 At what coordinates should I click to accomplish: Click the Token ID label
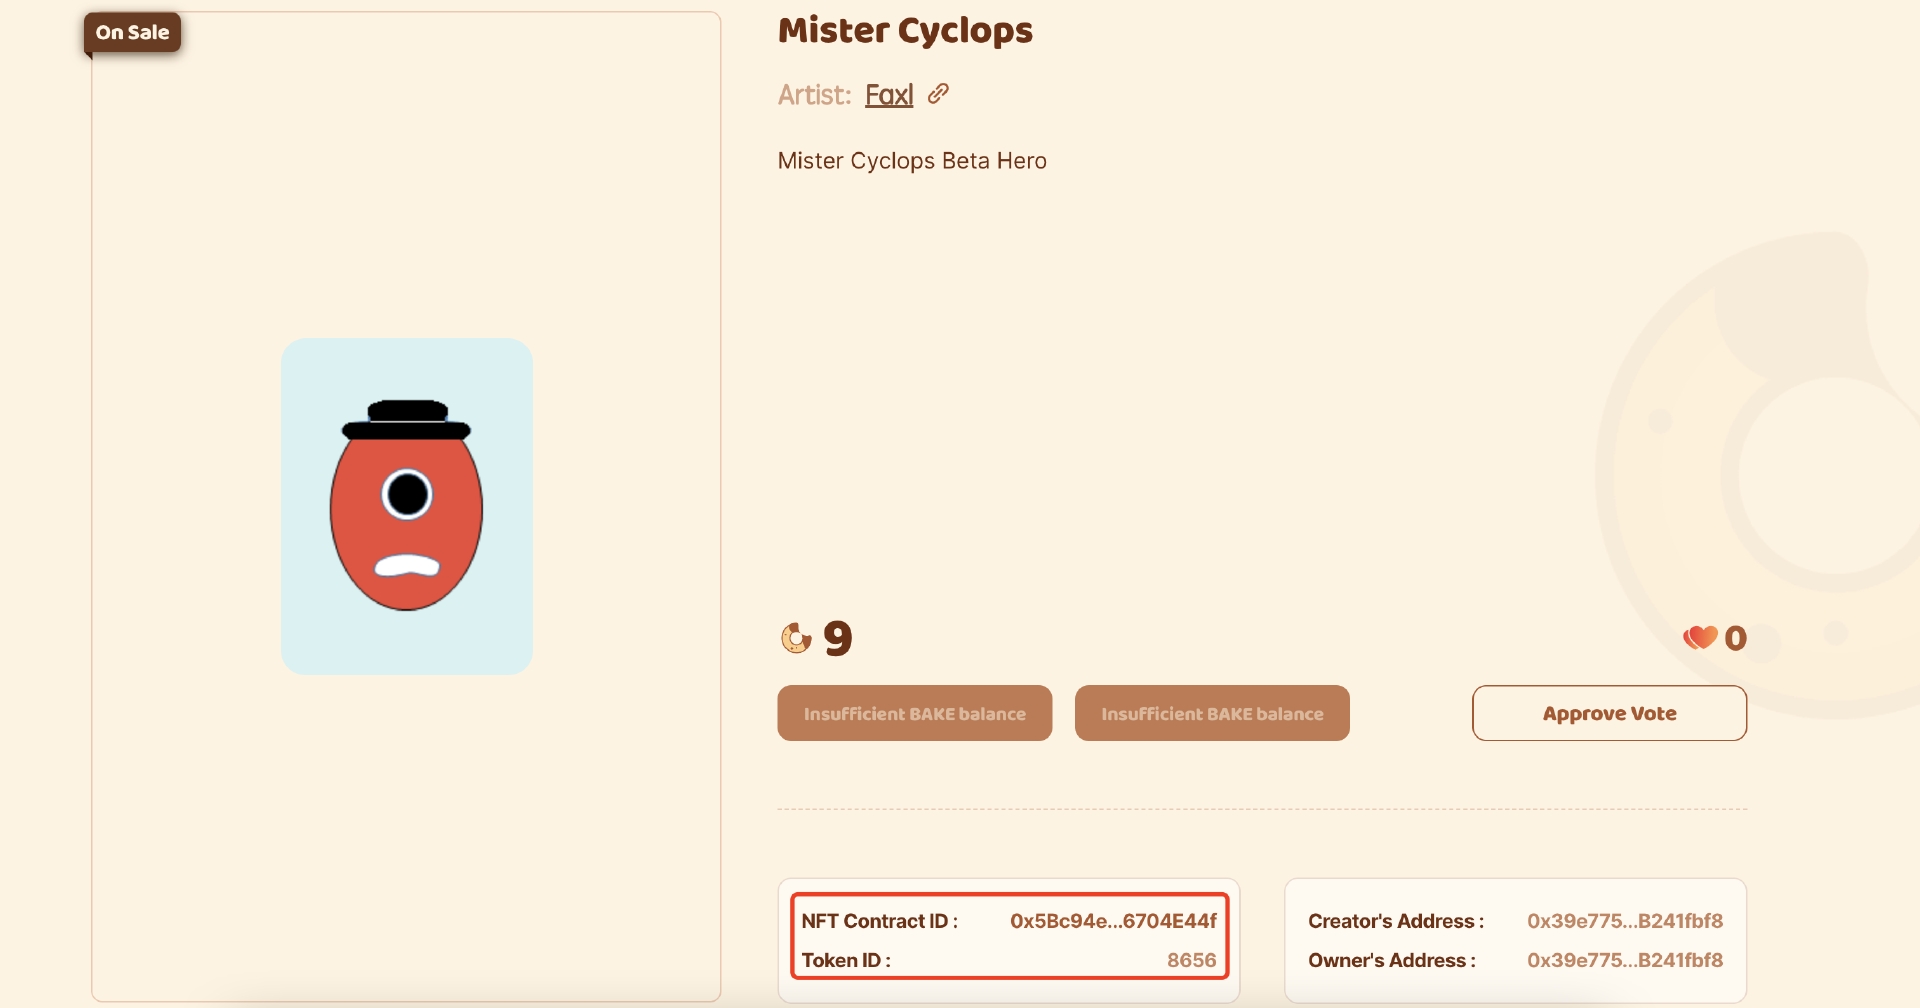pyautogui.click(x=846, y=960)
